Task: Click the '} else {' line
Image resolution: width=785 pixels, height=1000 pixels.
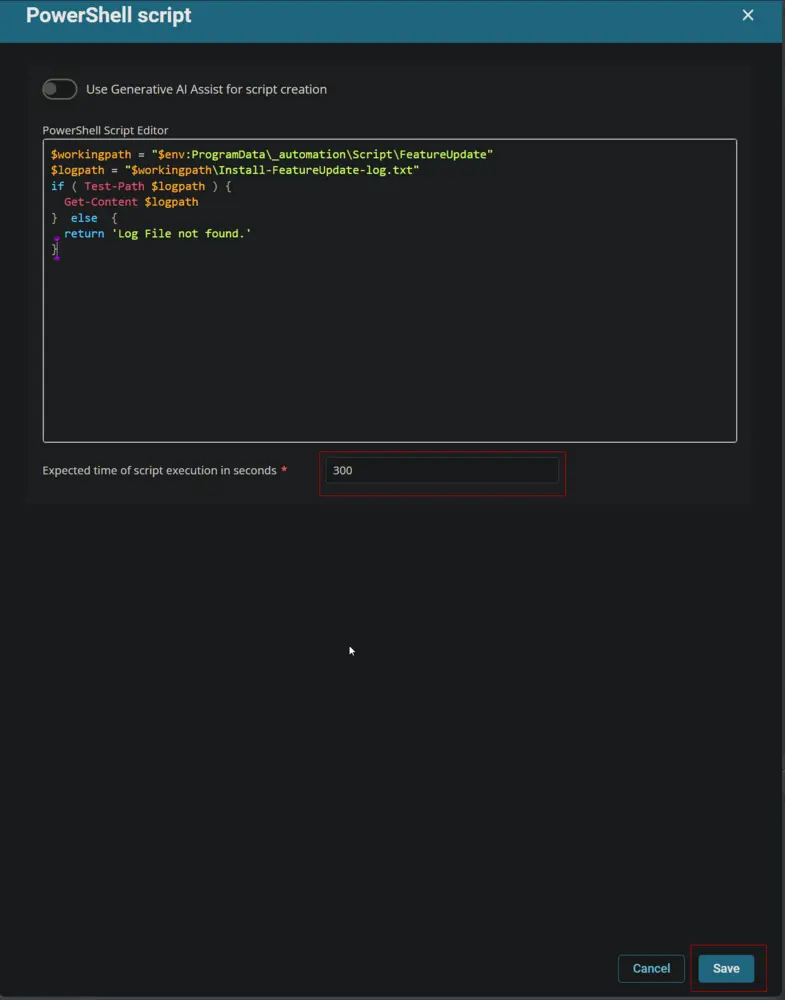Action: (x=84, y=218)
